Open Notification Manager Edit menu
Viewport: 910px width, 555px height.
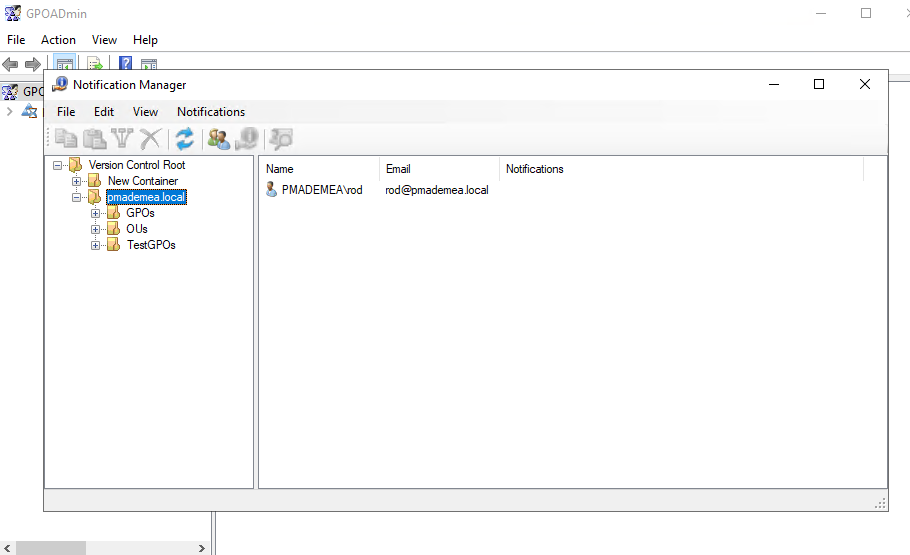104,111
